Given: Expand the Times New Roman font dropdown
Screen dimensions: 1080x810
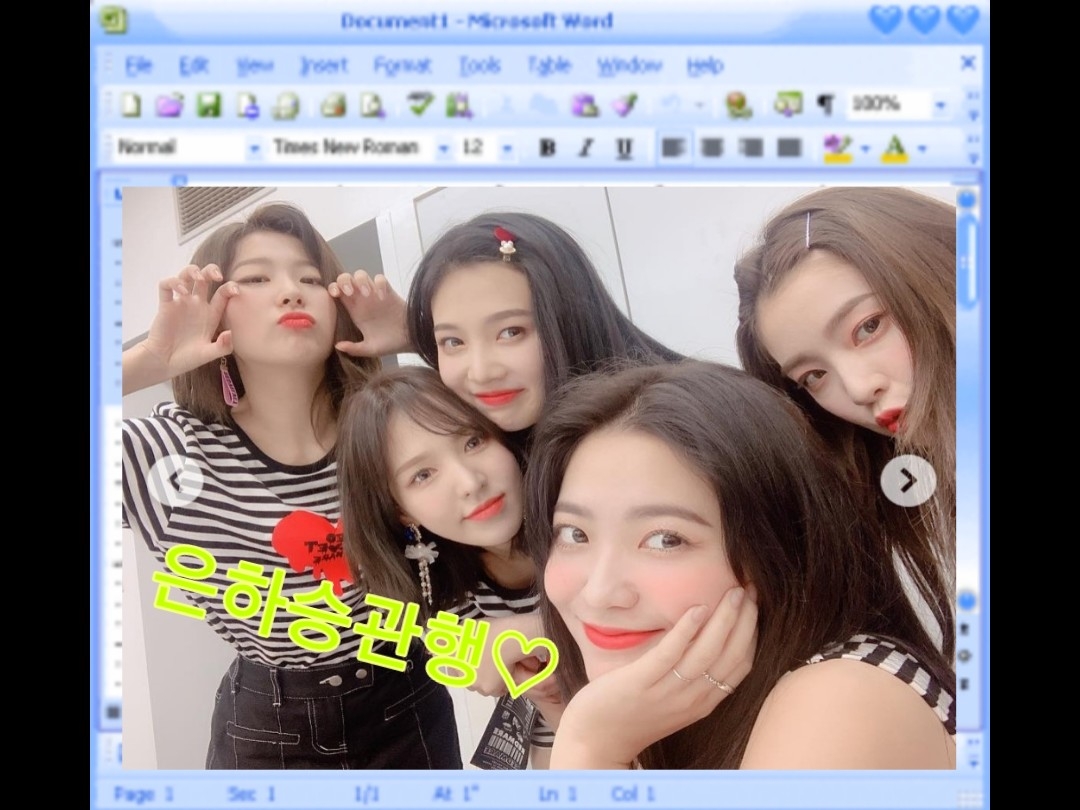Looking at the screenshot, I should [x=443, y=149].
